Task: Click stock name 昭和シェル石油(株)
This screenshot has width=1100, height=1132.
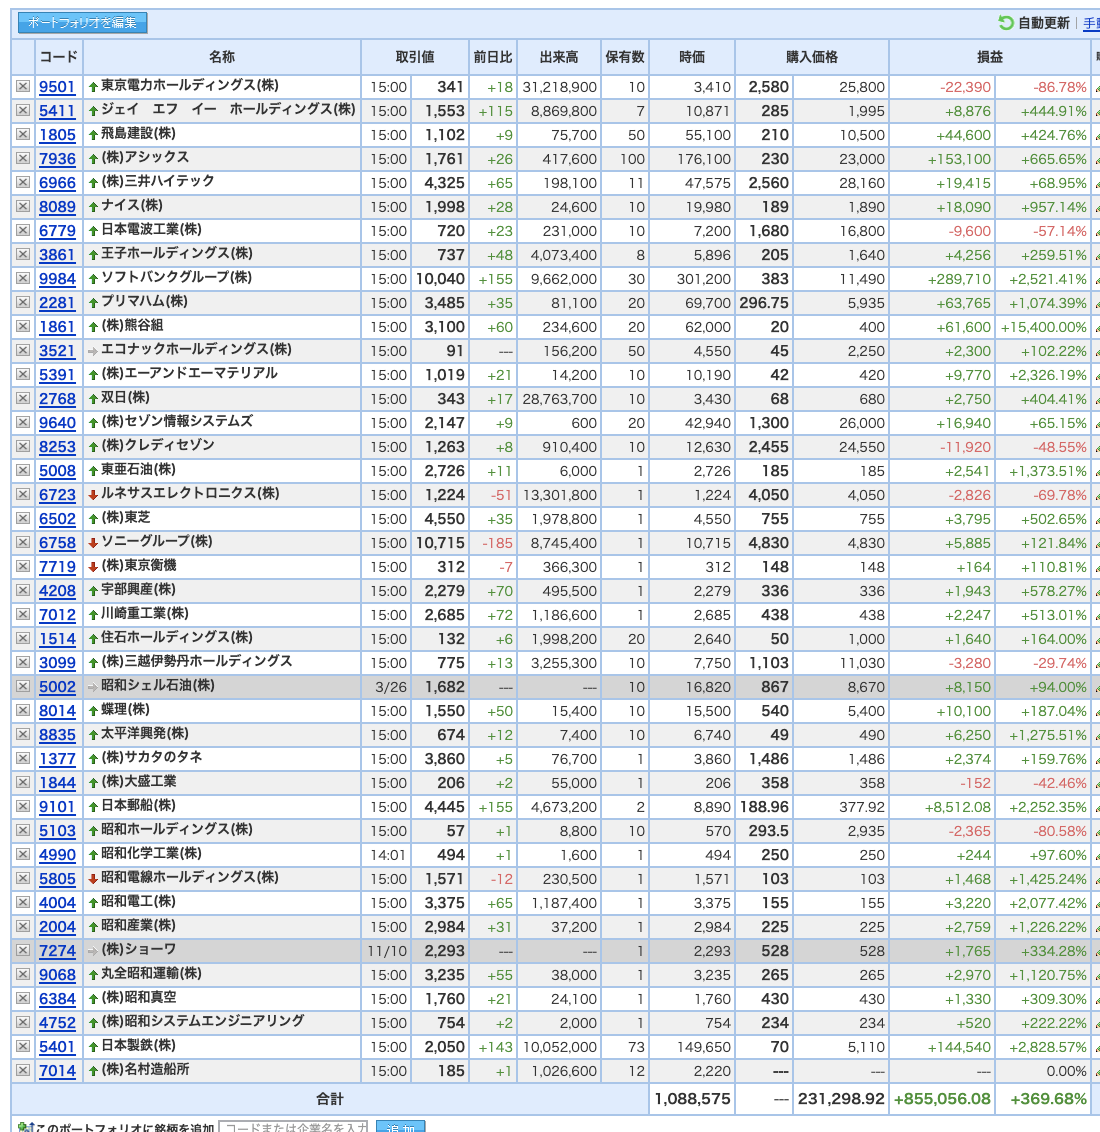Action: click(157, 685)
